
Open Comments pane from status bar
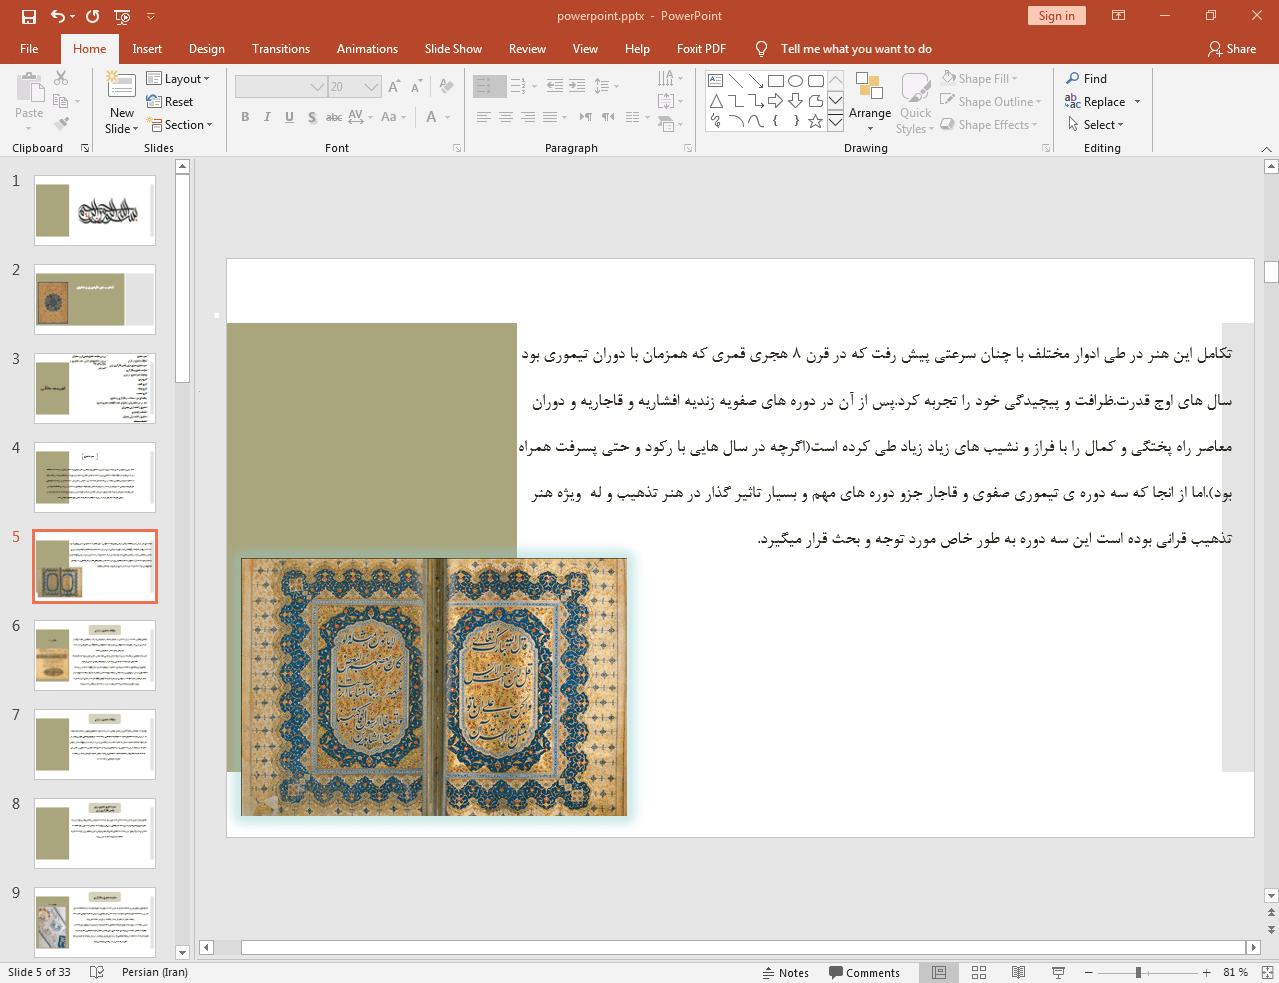pos(865,973)
